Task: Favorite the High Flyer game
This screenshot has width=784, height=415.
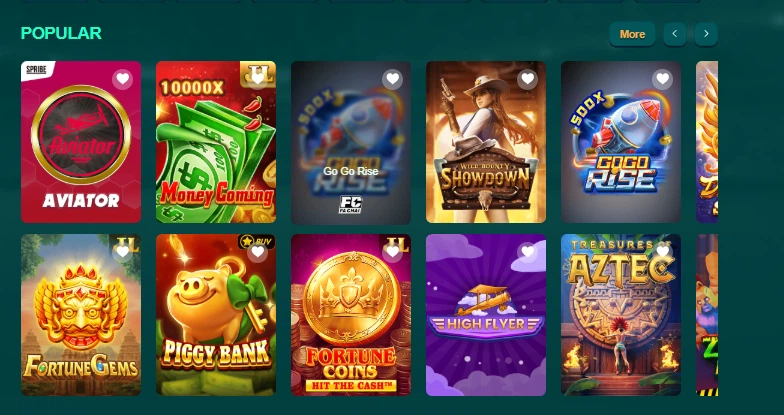Action: tap(528, 252)
